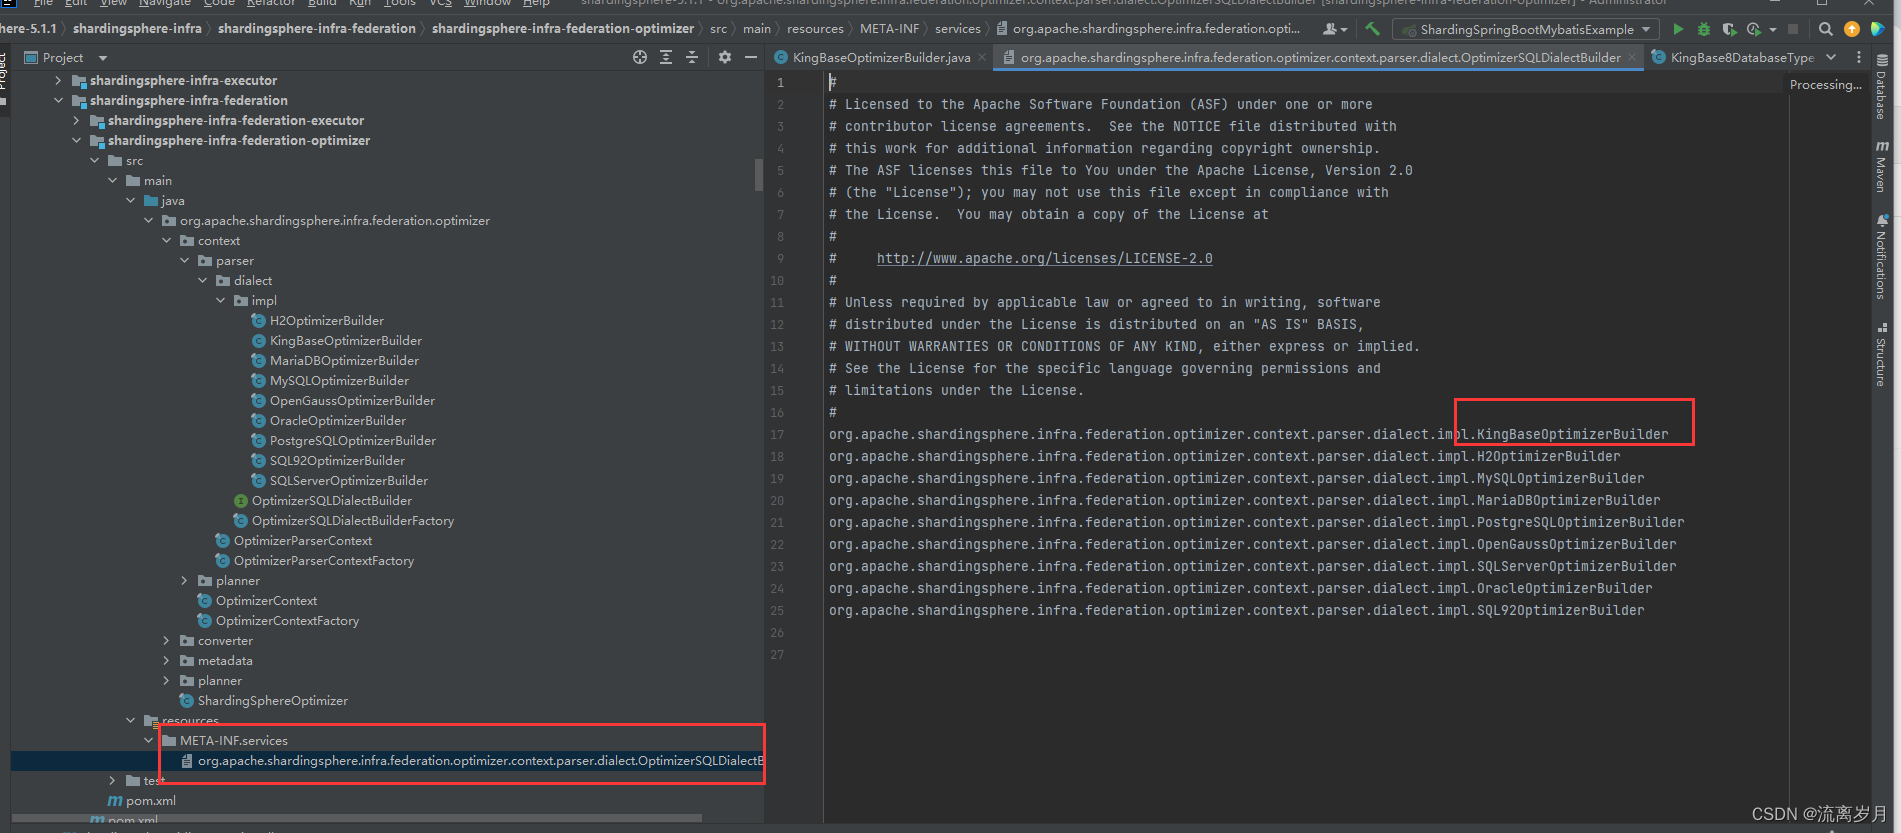Click the Project tree horizontal scrollbar
Viewport: 1901px width, 833px height.
356,818
